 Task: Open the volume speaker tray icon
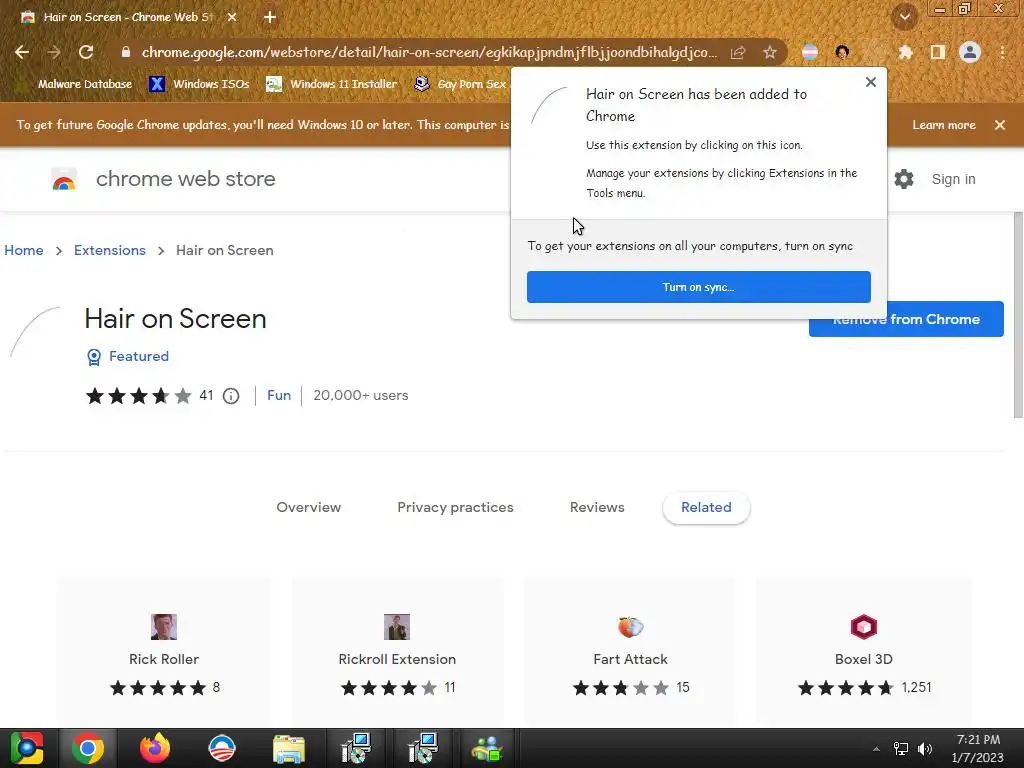tap(925, 749)
